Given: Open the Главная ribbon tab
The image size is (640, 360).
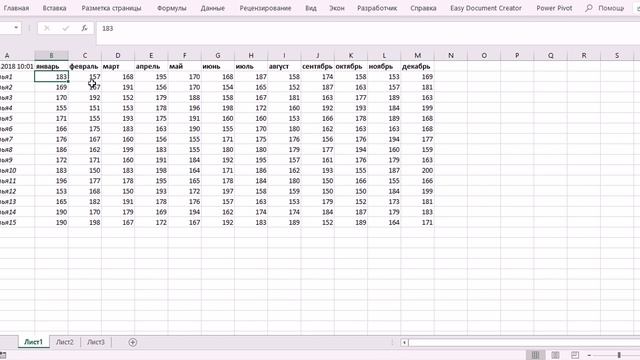Looking at the screenshot, I should (x=16, y=8).
